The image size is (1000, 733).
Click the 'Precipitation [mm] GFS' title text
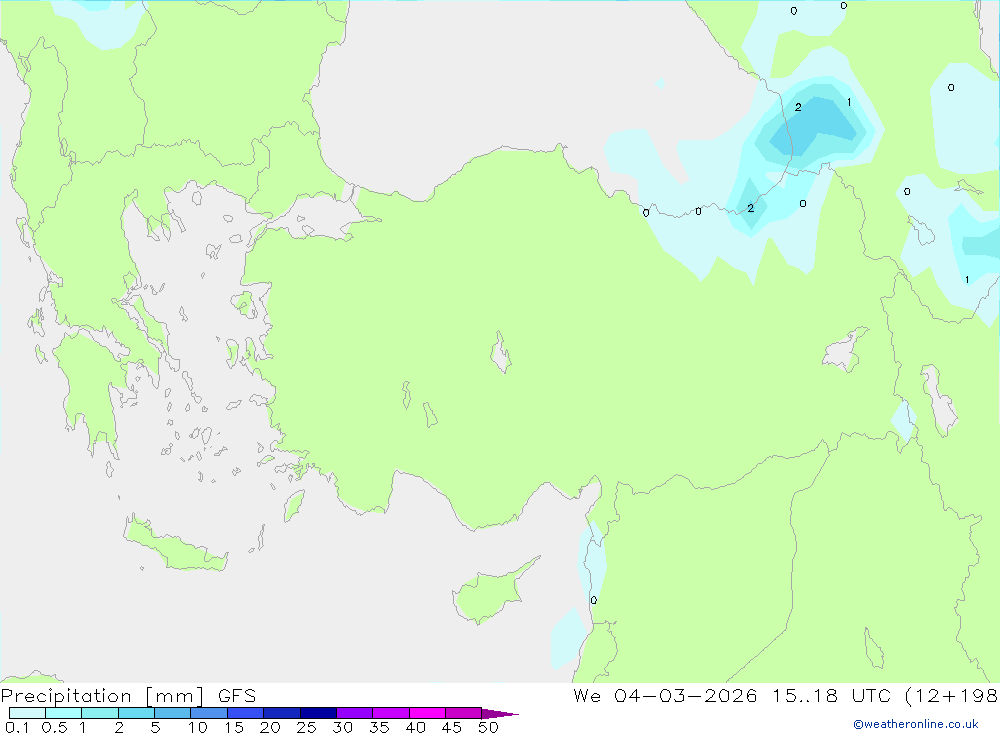pos(128,696)
